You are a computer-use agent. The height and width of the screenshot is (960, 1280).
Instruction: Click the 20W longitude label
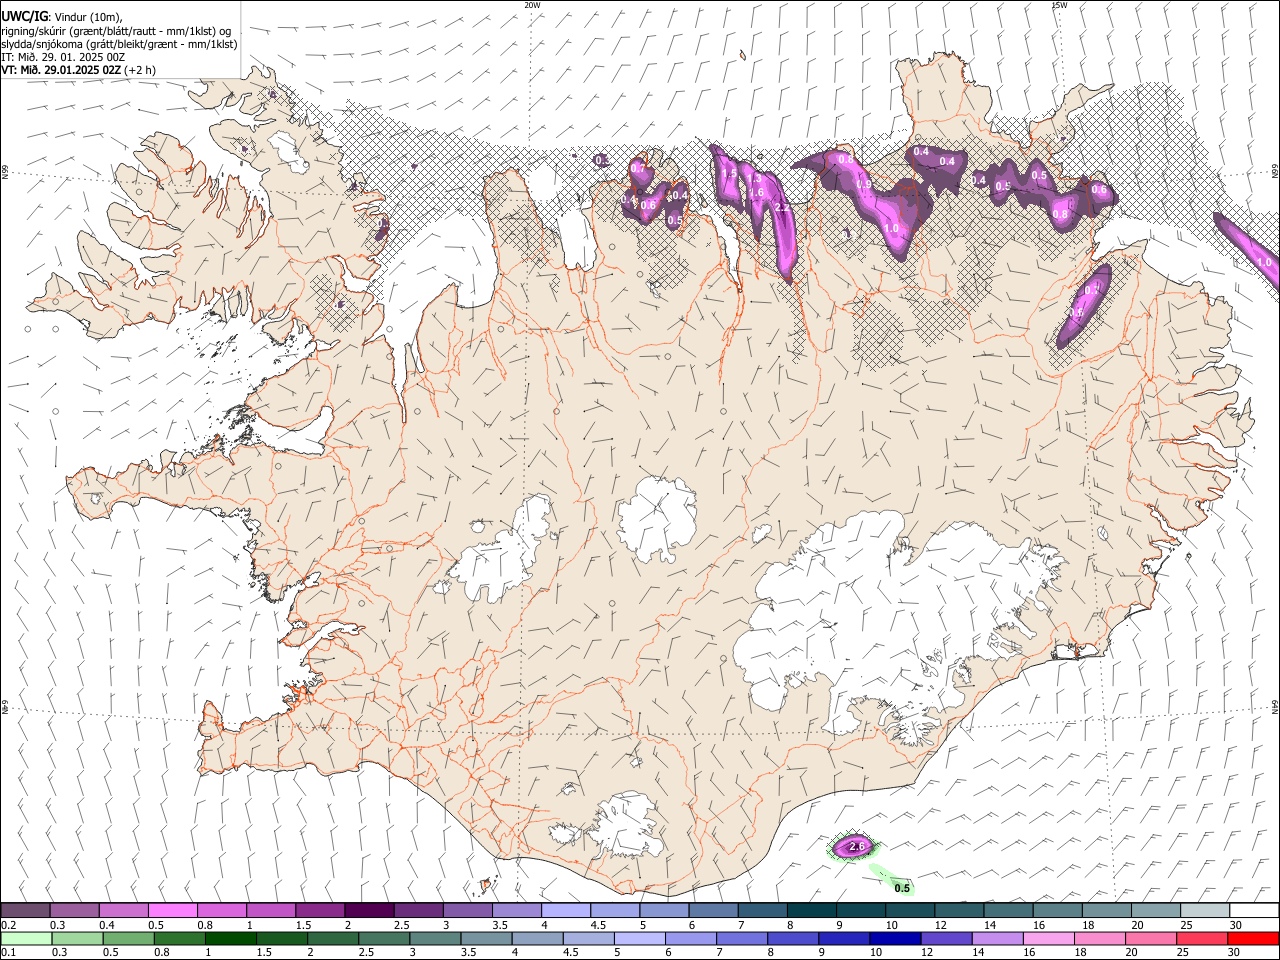533,5
